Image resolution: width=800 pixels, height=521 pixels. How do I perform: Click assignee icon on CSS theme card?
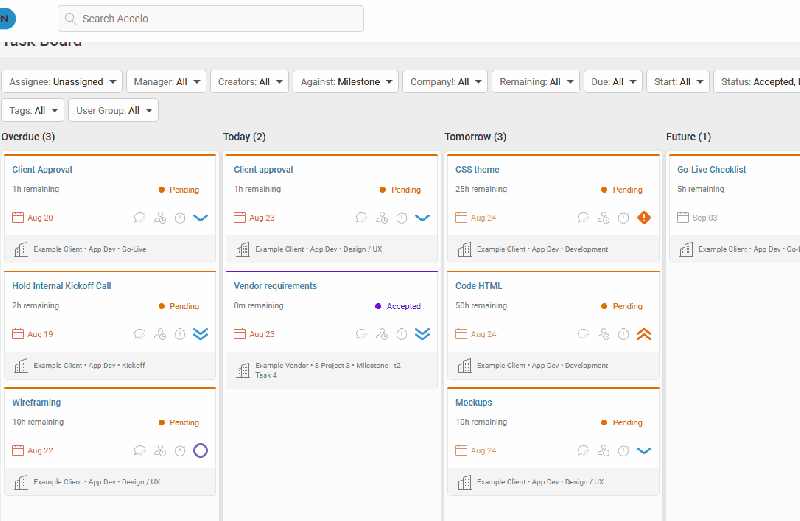[604, 218]
